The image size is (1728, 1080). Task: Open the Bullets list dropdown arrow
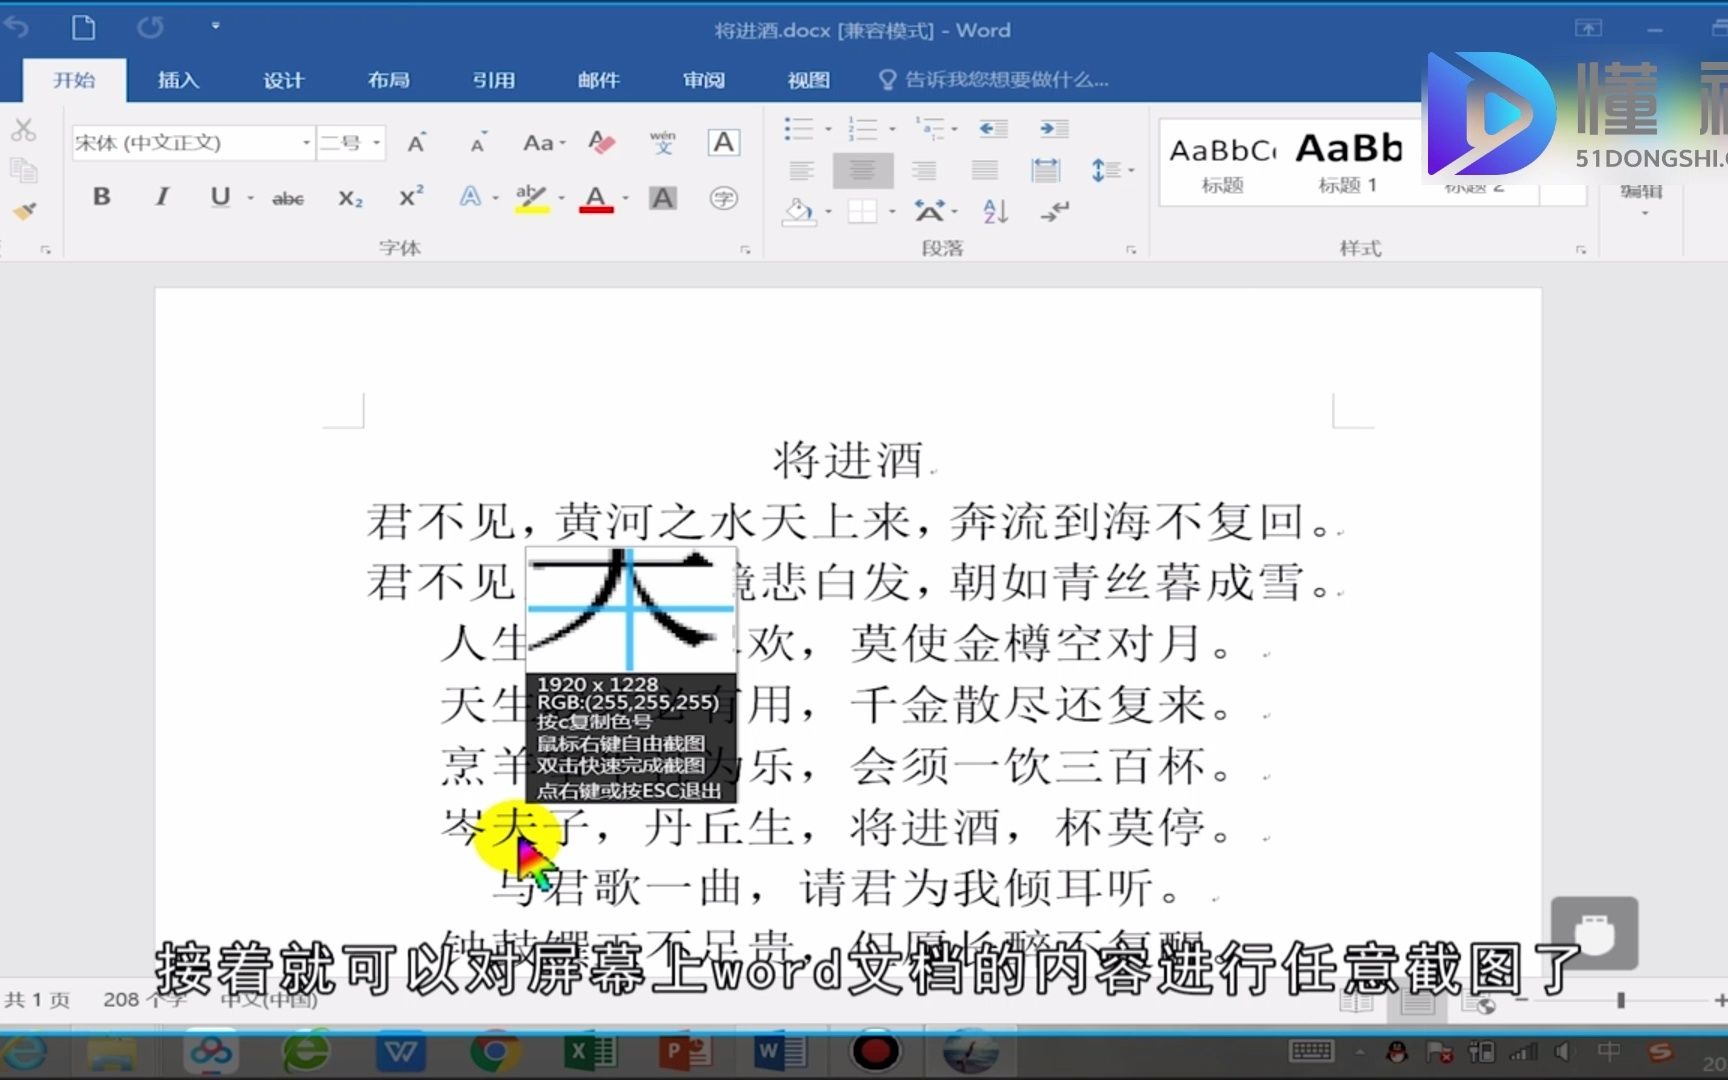coord(828,129)
